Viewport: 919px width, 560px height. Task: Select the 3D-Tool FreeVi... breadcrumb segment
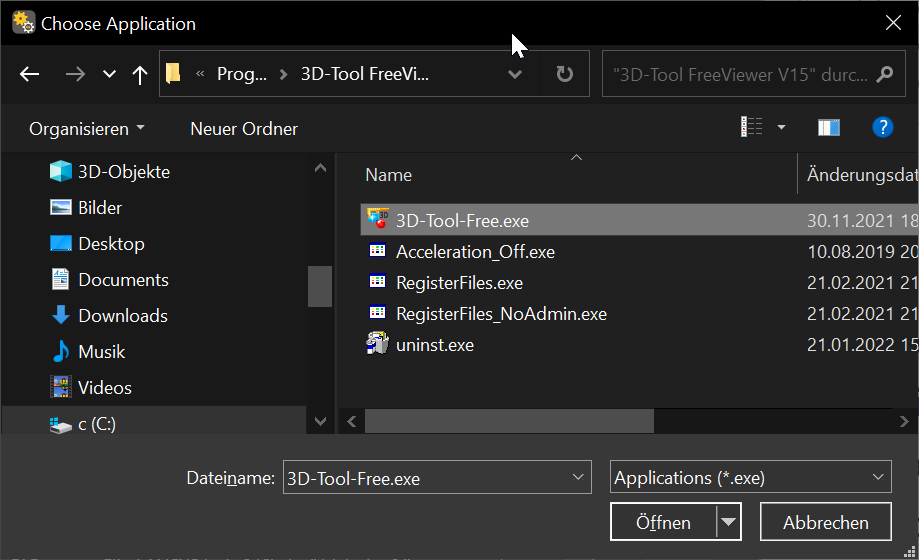coord(365,74)
